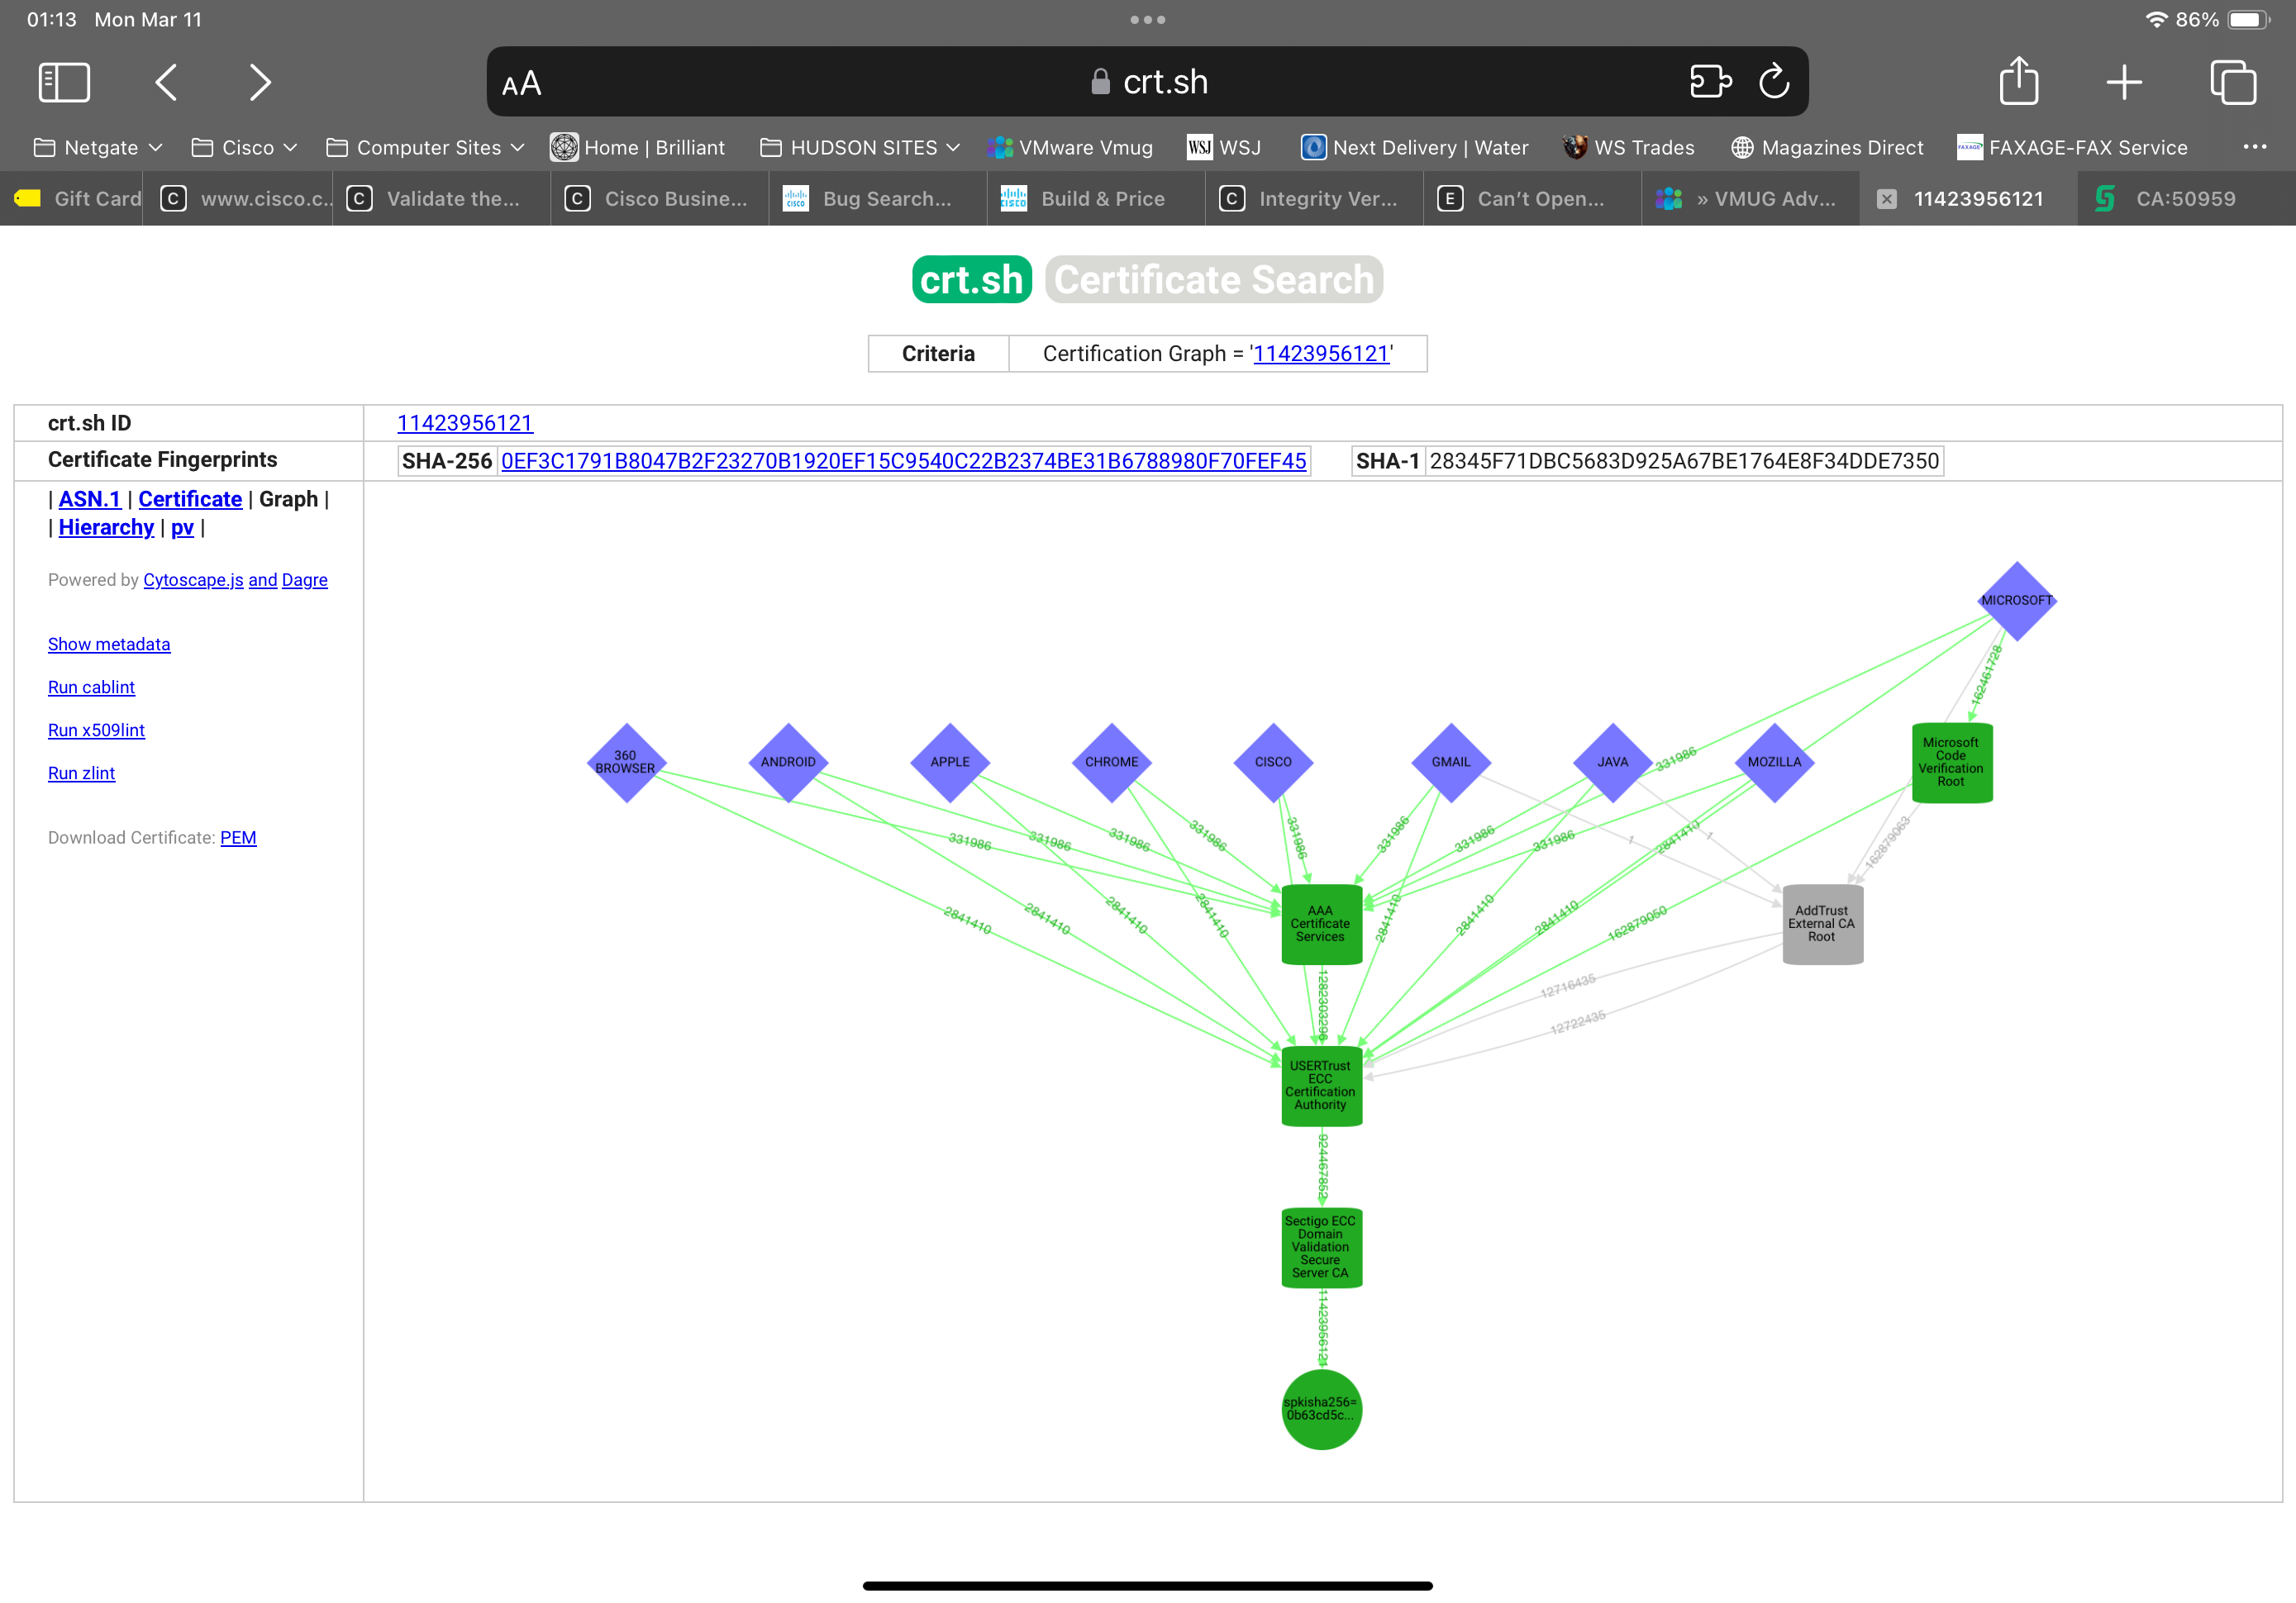Open a new tab with plus icon

(2123, 82)
